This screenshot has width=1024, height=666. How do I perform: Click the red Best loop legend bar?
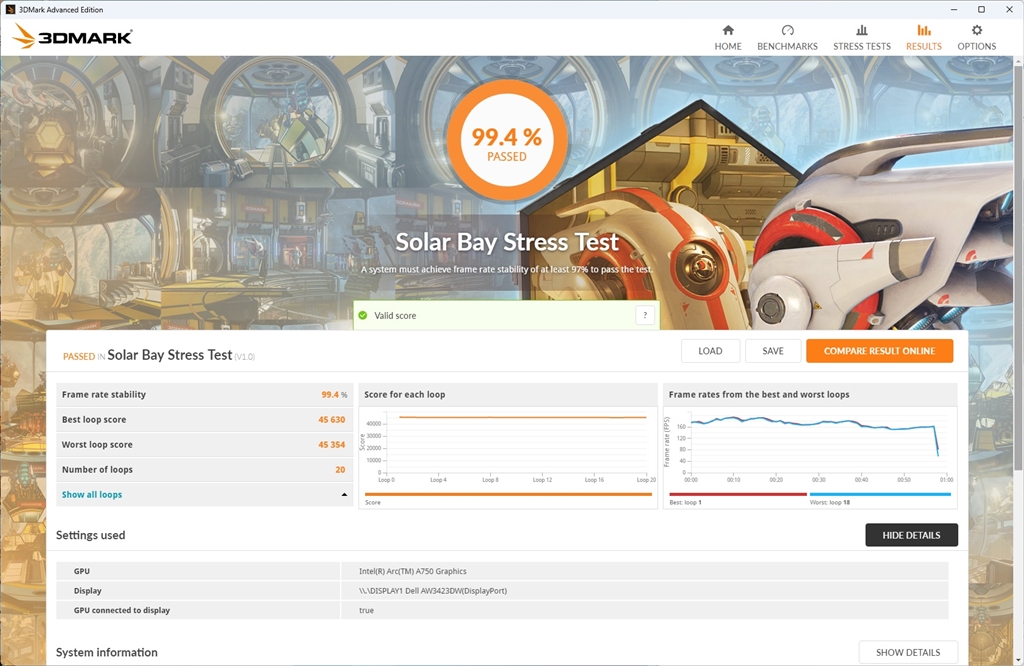click(737, 494)
